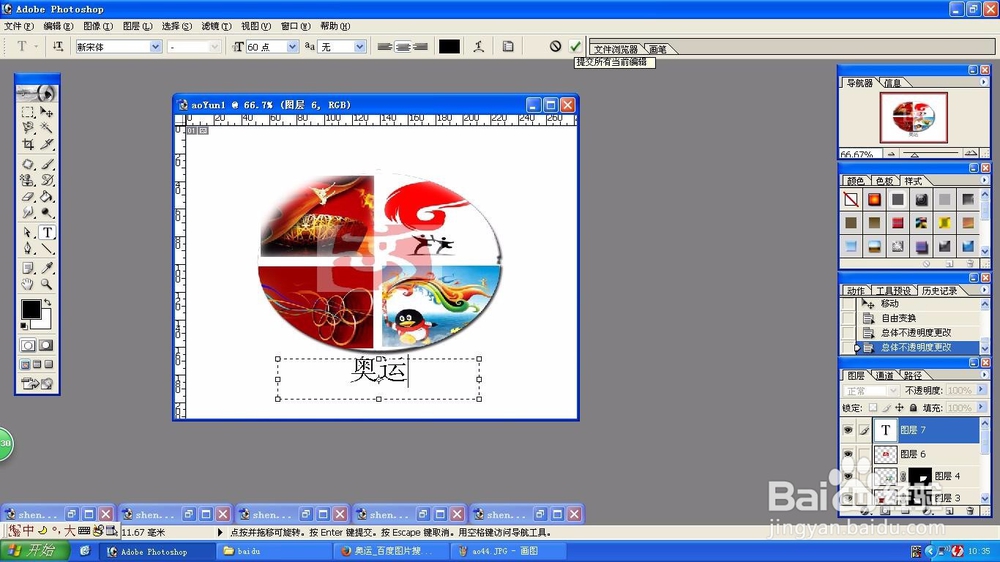Hide layer 图层 6 via eye icon
Image resolution: width=1000 pixels, height=562 pixels.
tap(848, 454)
